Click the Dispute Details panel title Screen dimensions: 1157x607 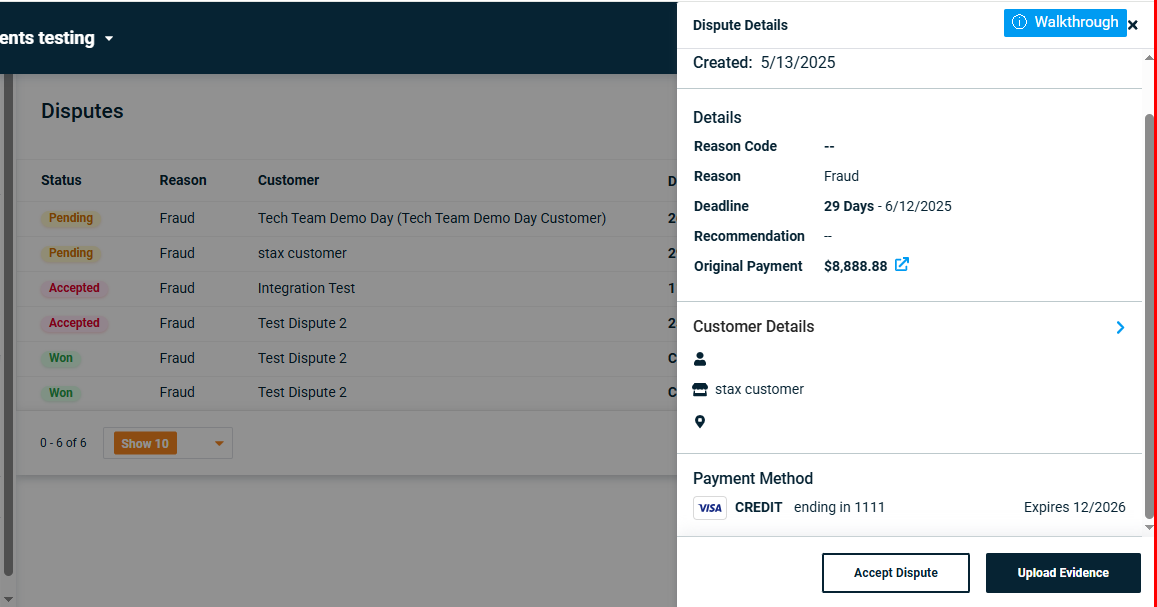740,25
